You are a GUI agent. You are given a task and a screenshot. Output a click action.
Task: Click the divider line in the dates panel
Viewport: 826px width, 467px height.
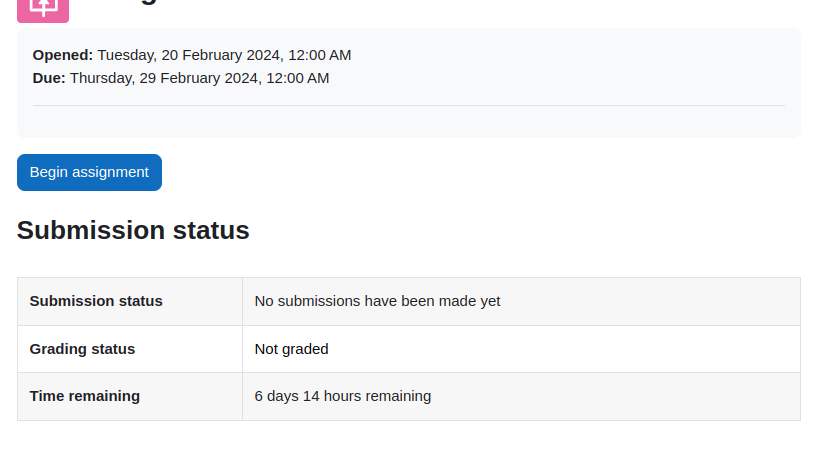click(409, 105)
